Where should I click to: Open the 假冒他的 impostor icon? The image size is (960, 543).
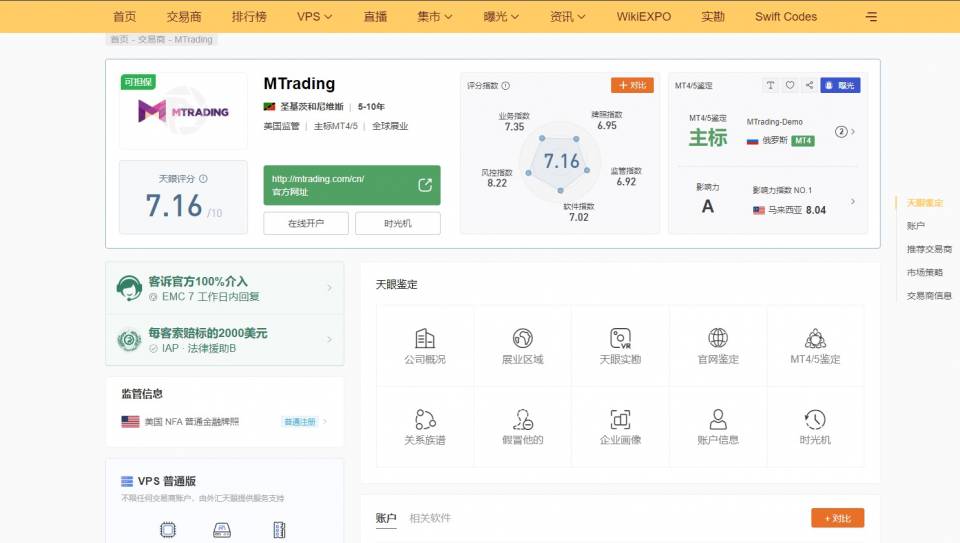click(x=522, y=419)
